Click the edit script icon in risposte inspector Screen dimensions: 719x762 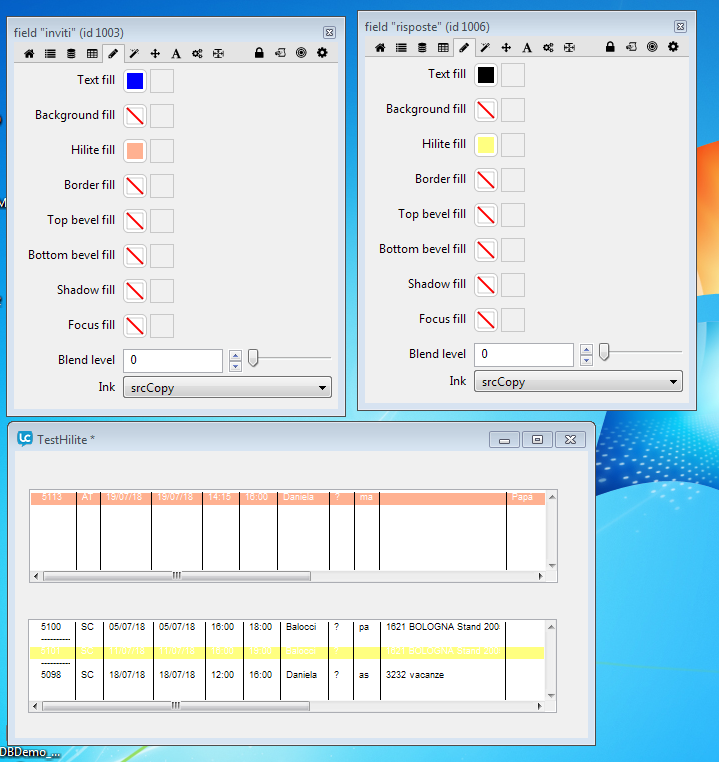click(631, 47)
